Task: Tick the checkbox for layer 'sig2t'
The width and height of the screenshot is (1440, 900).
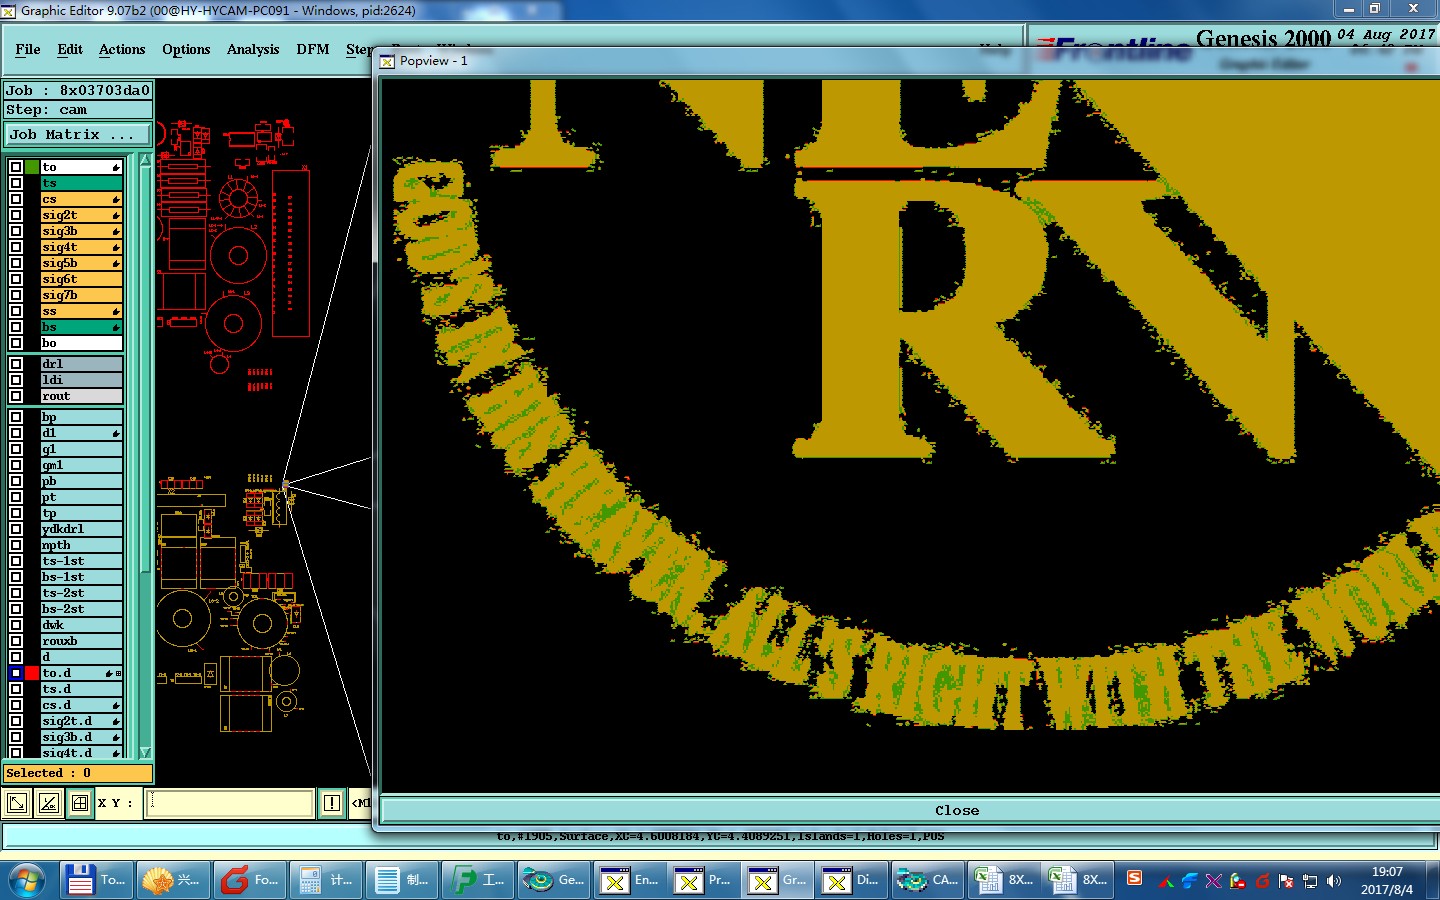Action: pos(16,215)
